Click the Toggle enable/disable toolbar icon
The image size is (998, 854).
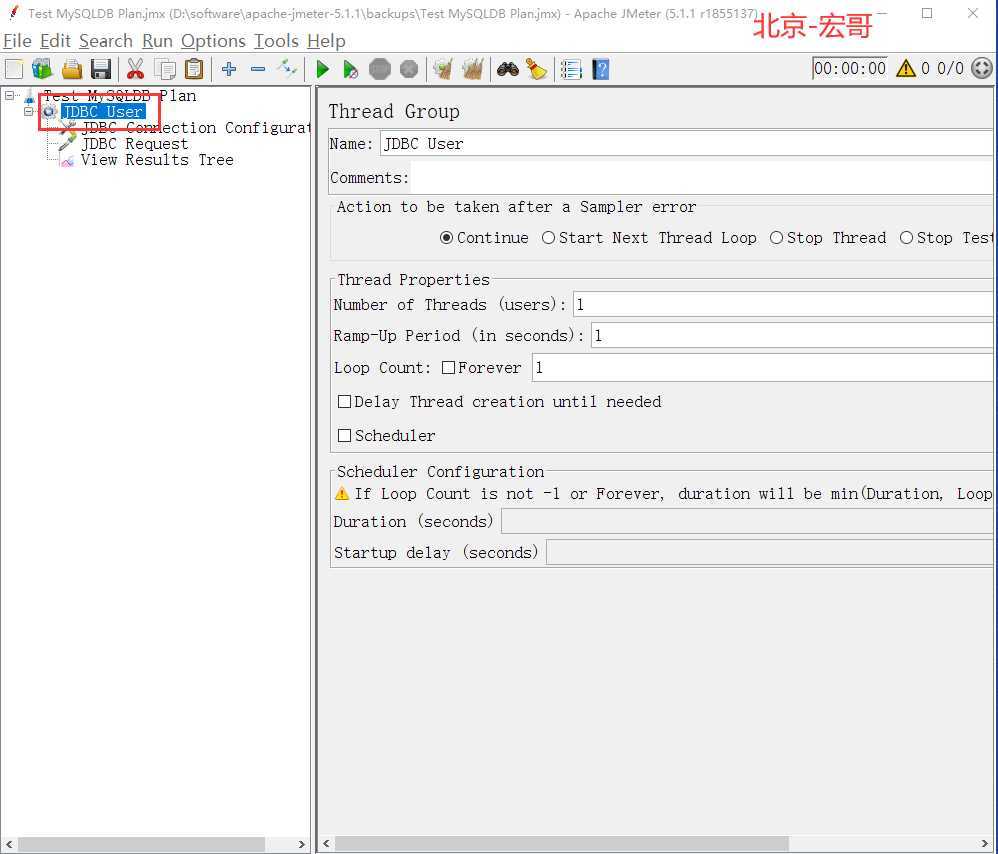[x=287, y=67]
